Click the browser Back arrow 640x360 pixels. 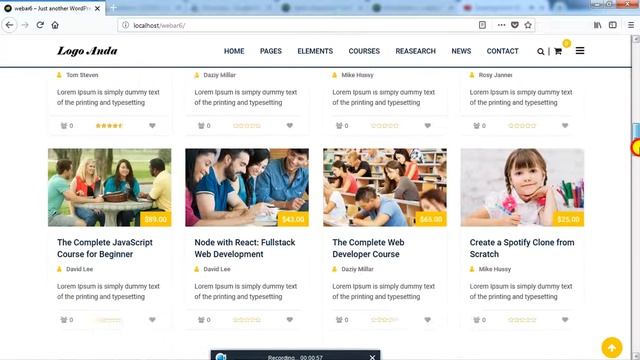[9, 25]
